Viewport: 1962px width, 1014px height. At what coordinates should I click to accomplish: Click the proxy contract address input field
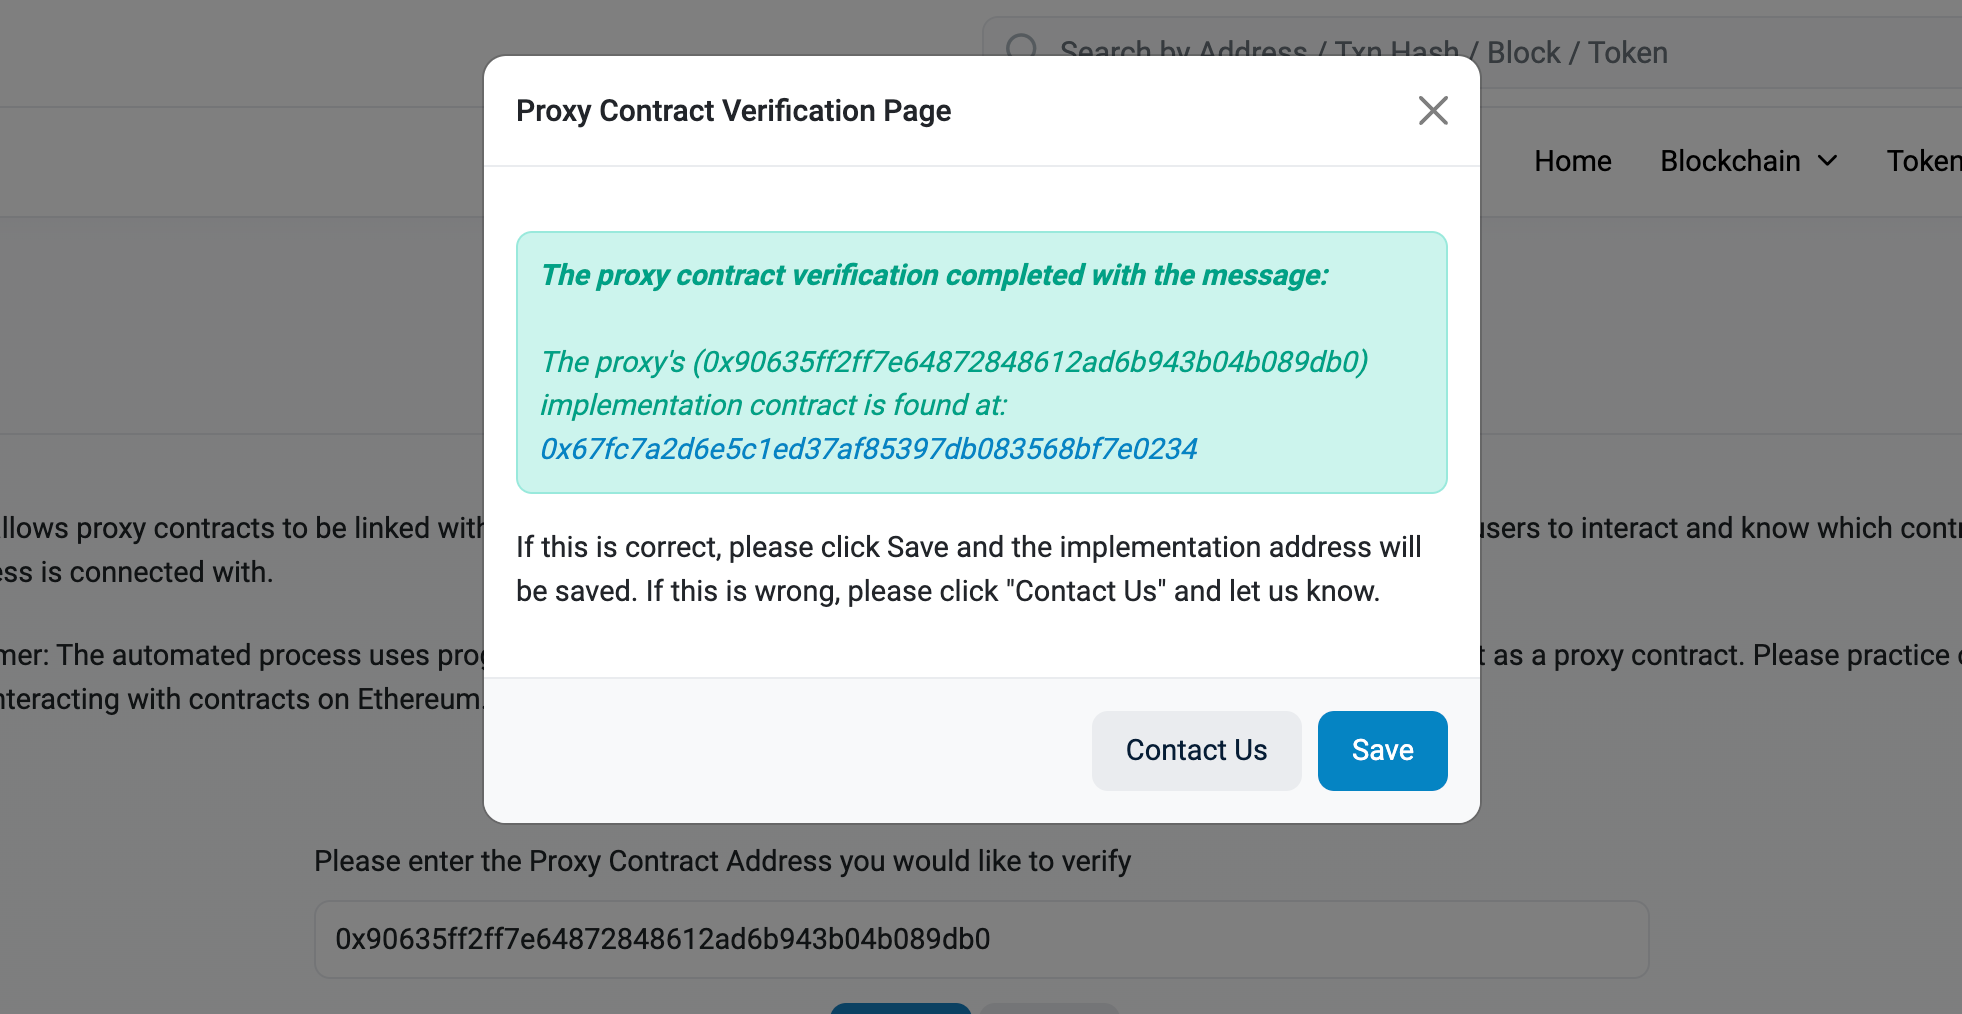(981, 939)
